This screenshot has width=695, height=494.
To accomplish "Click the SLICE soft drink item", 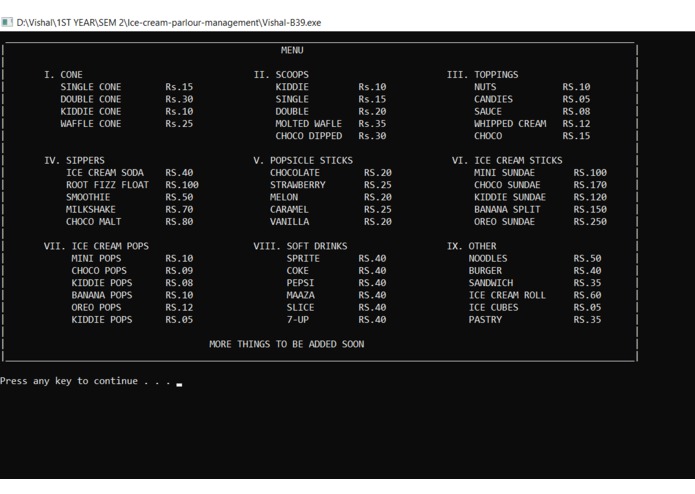I will (301, 307).
